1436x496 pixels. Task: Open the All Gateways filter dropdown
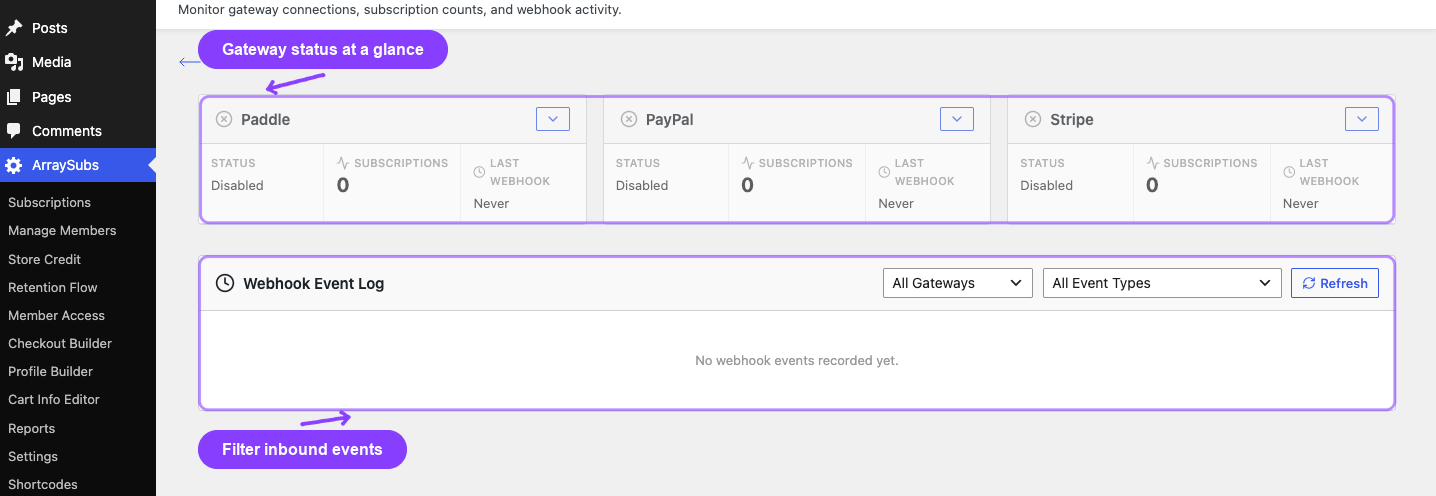[x=958, y=283]
